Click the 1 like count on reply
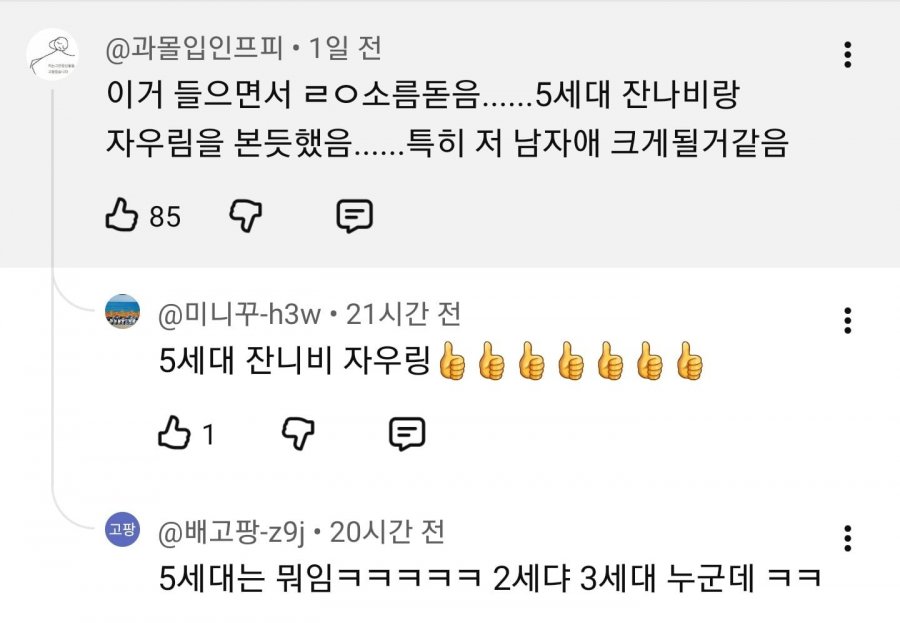Image resolution: width=900 pixels, height=623 pixels. click(208, 435)
